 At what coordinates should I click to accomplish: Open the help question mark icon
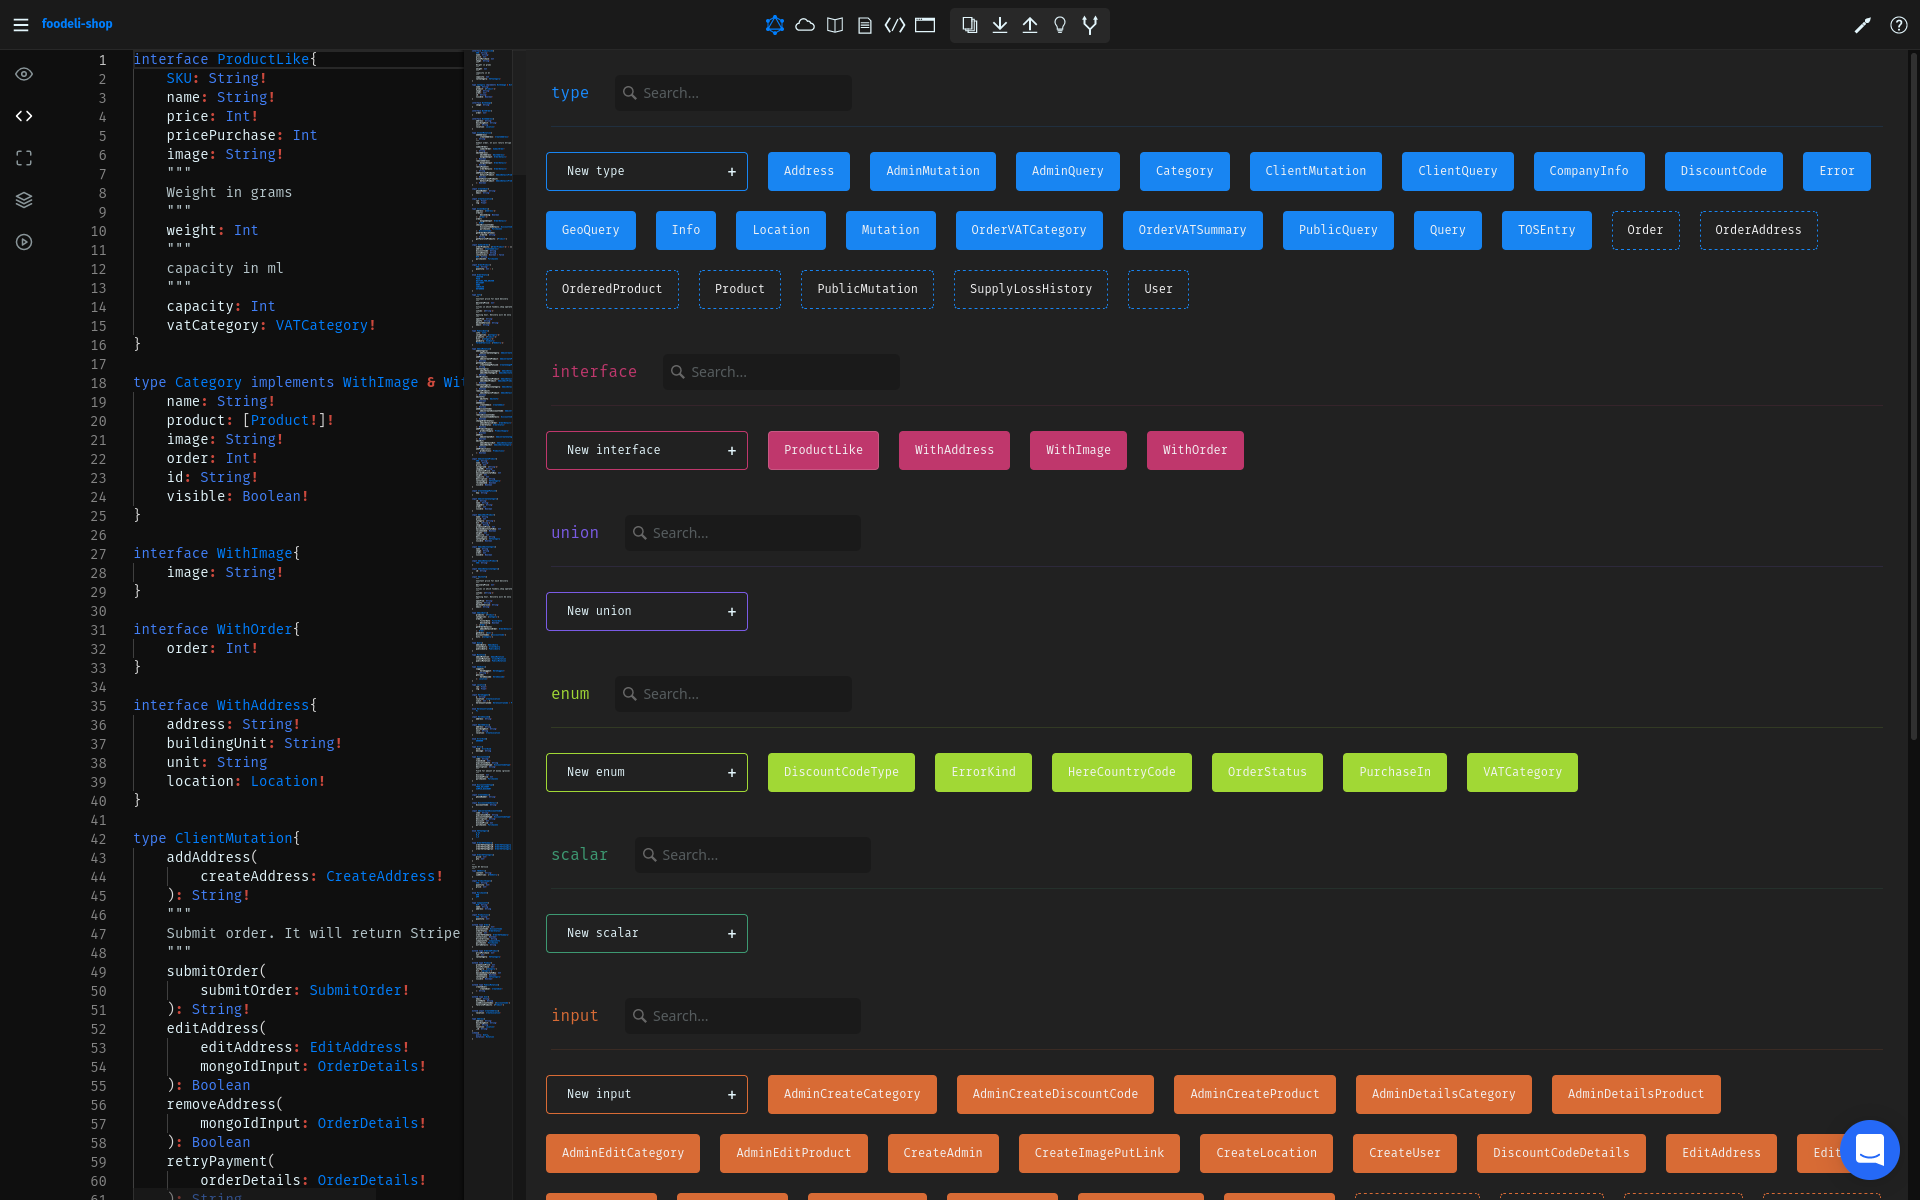[1898, 25]
